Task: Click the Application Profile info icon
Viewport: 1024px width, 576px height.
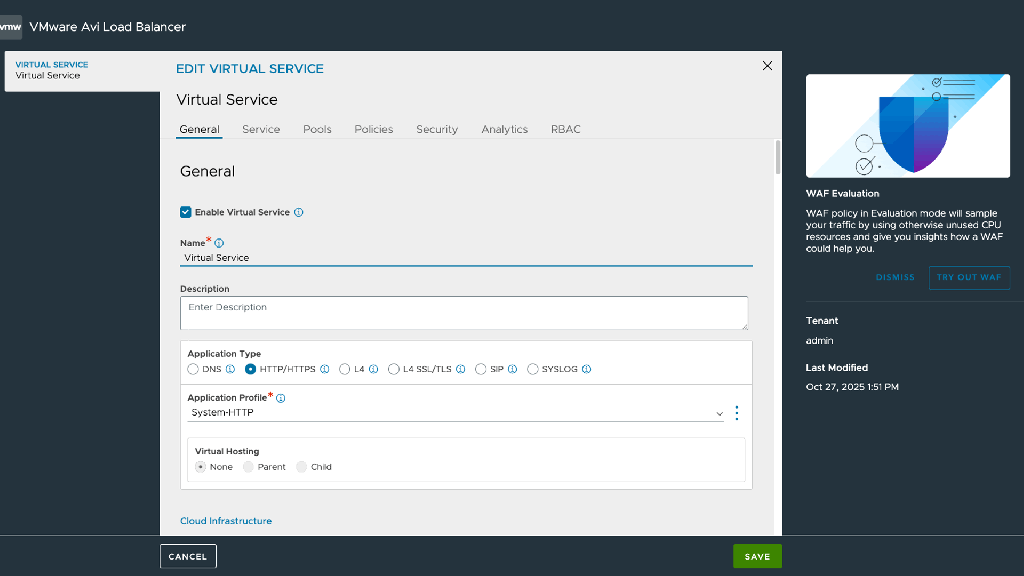Action: (x=281, y=398)
